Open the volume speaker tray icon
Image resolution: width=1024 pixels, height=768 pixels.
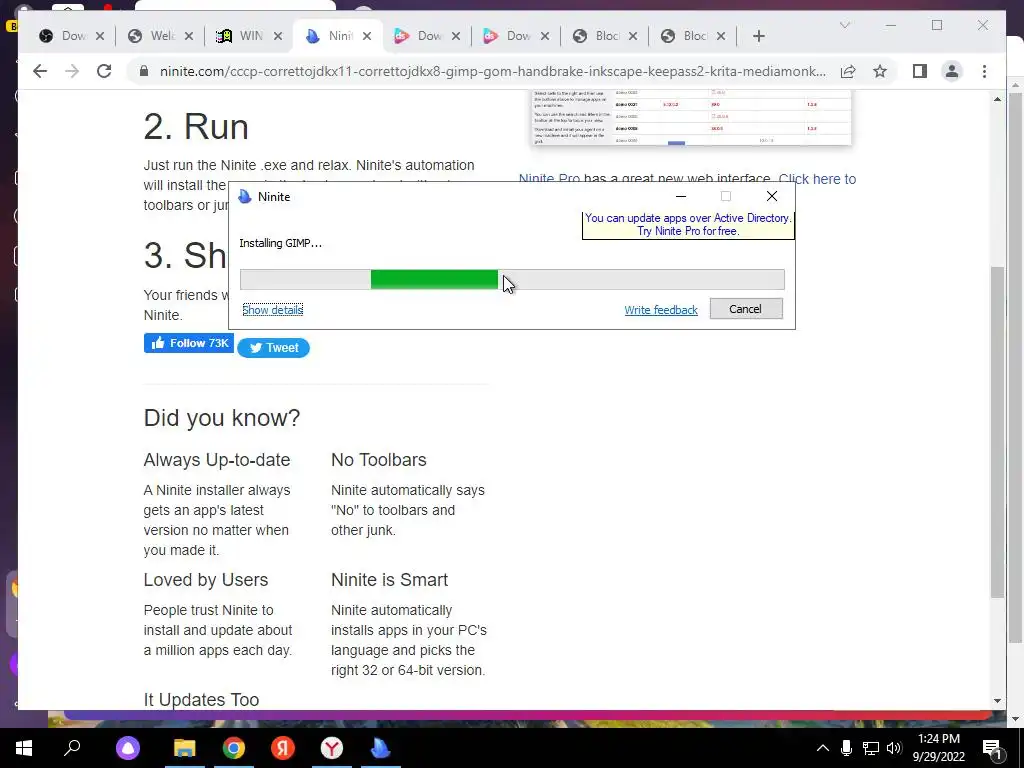[894, 748]
